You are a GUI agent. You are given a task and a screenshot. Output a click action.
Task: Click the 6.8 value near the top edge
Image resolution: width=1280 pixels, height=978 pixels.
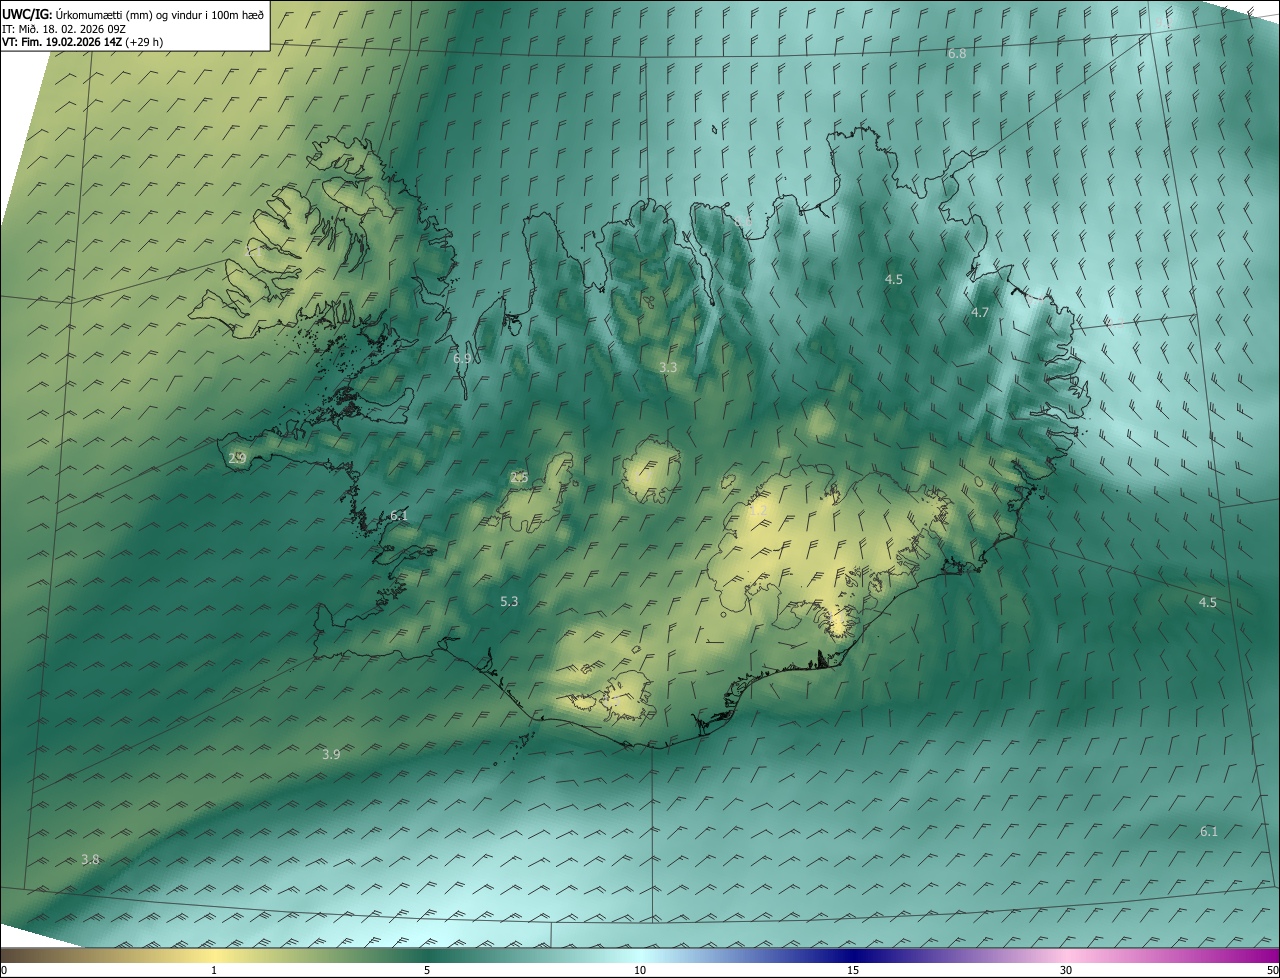coord(957,53)
